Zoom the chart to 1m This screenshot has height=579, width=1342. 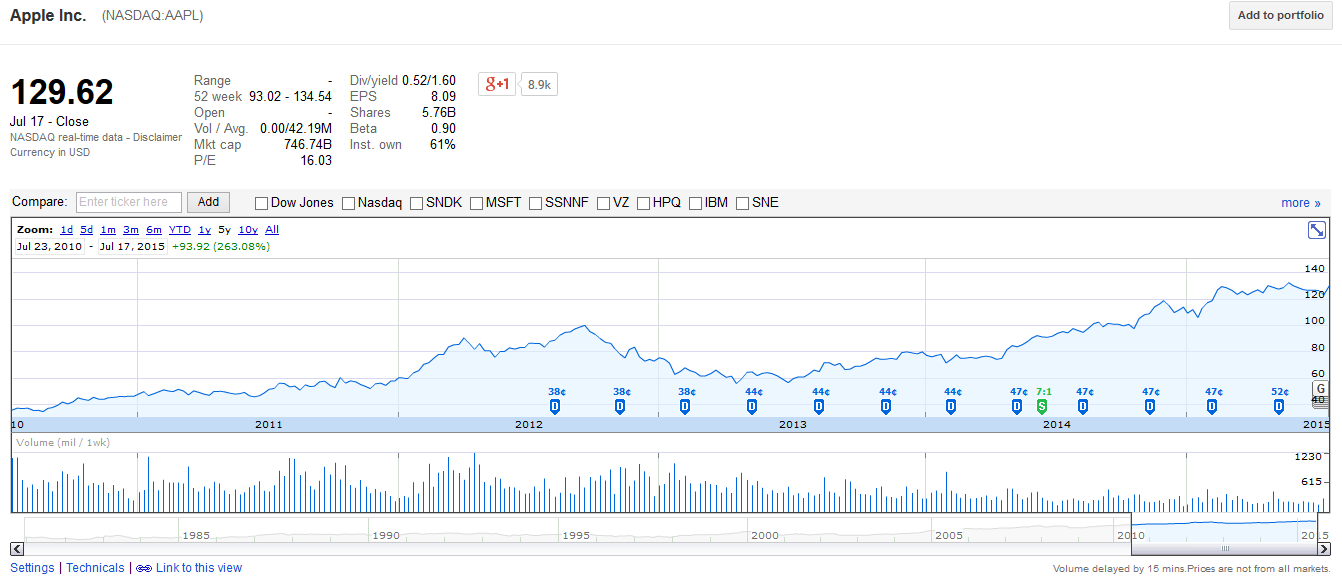coord(108,230)
